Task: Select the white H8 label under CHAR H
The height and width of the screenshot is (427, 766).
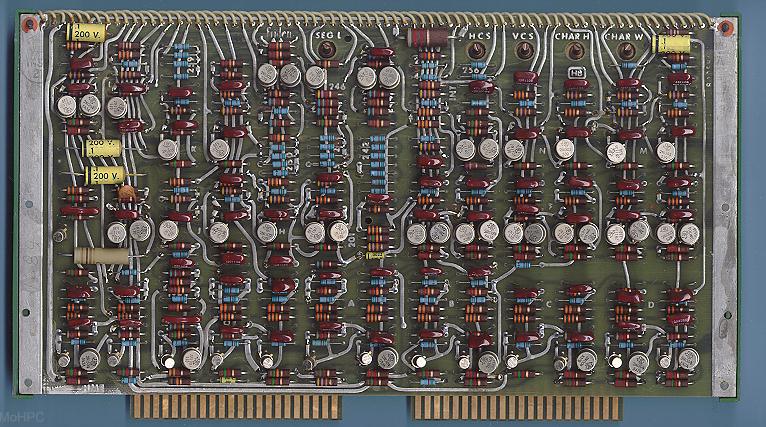Action: 577,72
